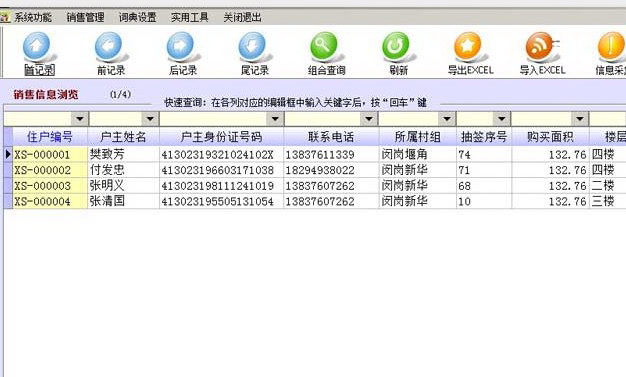Click filter input field above 户主身份证号码
Image resolution: width=626 pixels, height=377 pixels.
pos(213,119)
